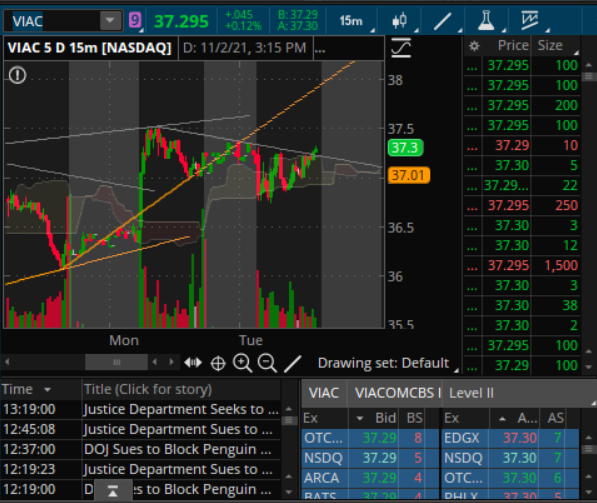The image size is (597, 503).
Task: Select the Level II tab
Action: 471,393
